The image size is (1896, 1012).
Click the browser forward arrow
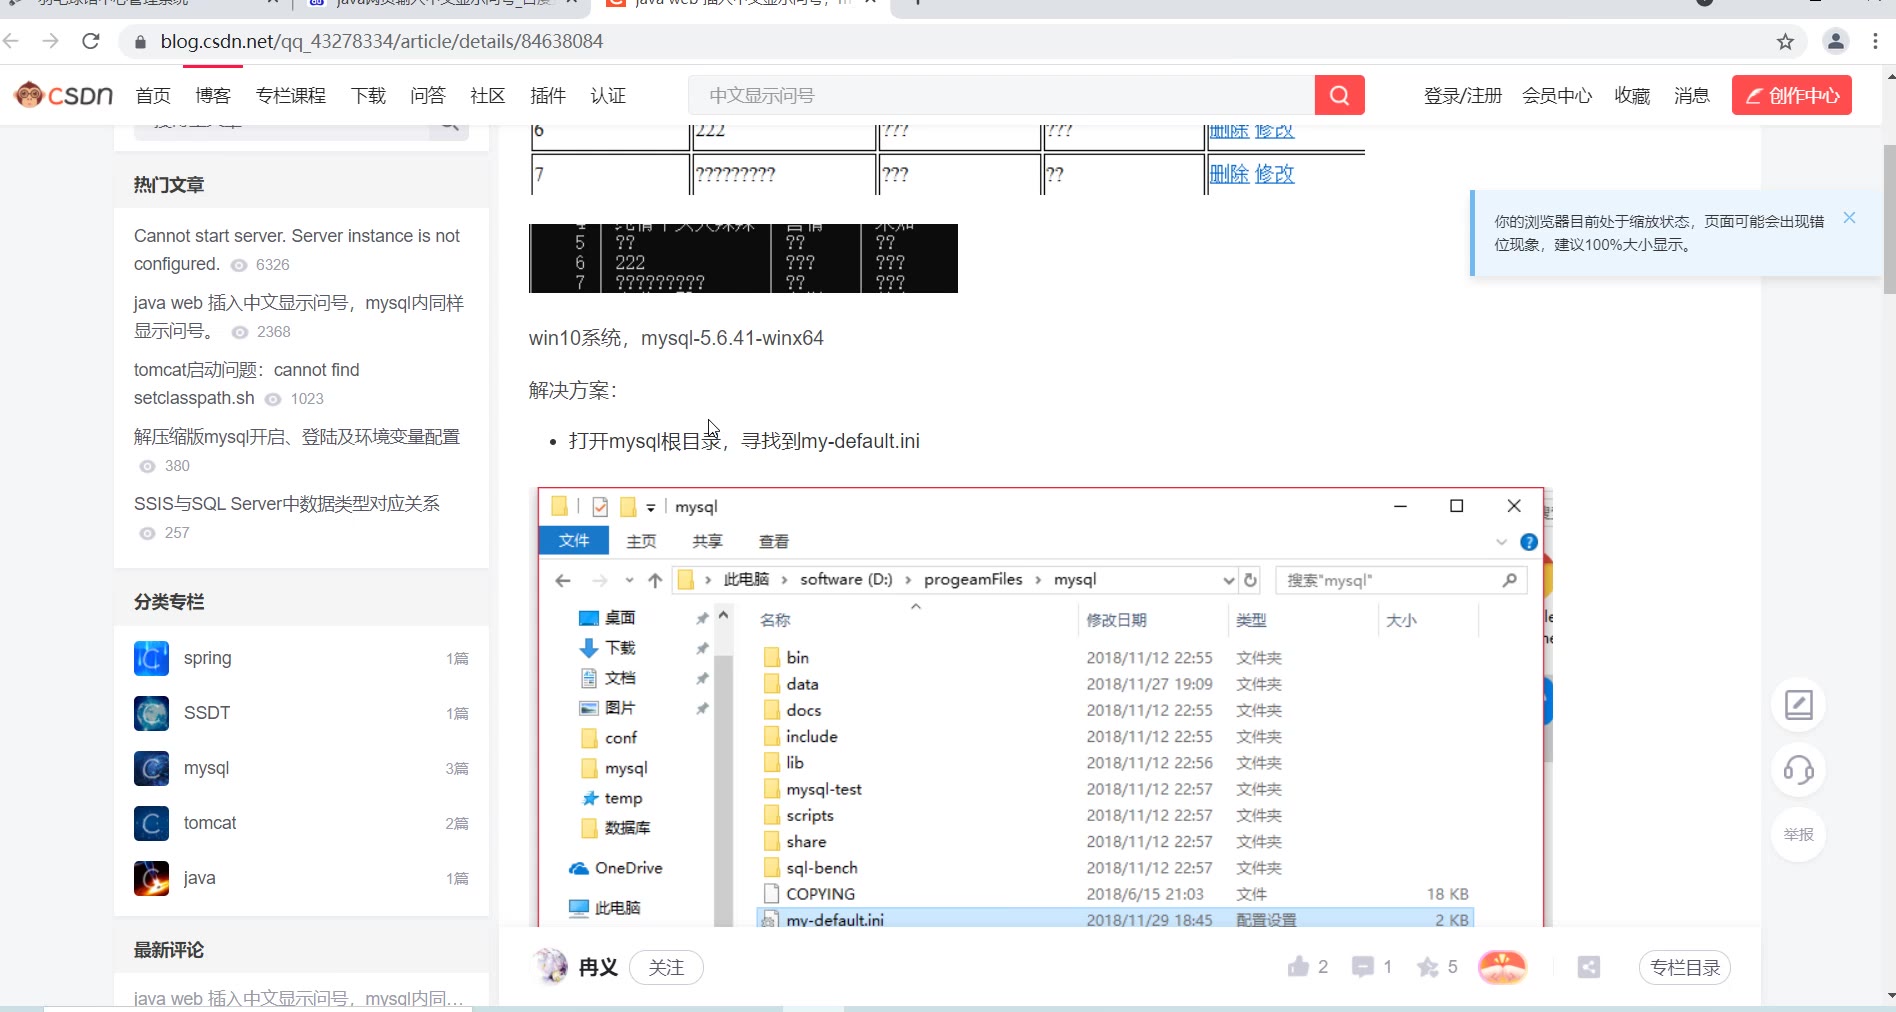point(51,41)
